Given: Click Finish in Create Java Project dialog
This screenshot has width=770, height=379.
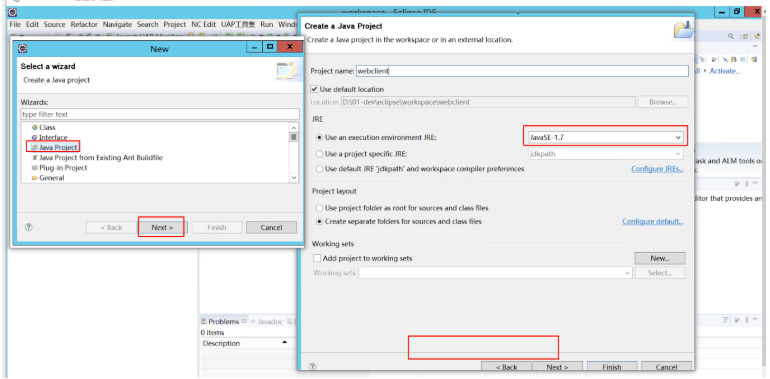Looking at the screenshot, I should (x=611, y=367).
